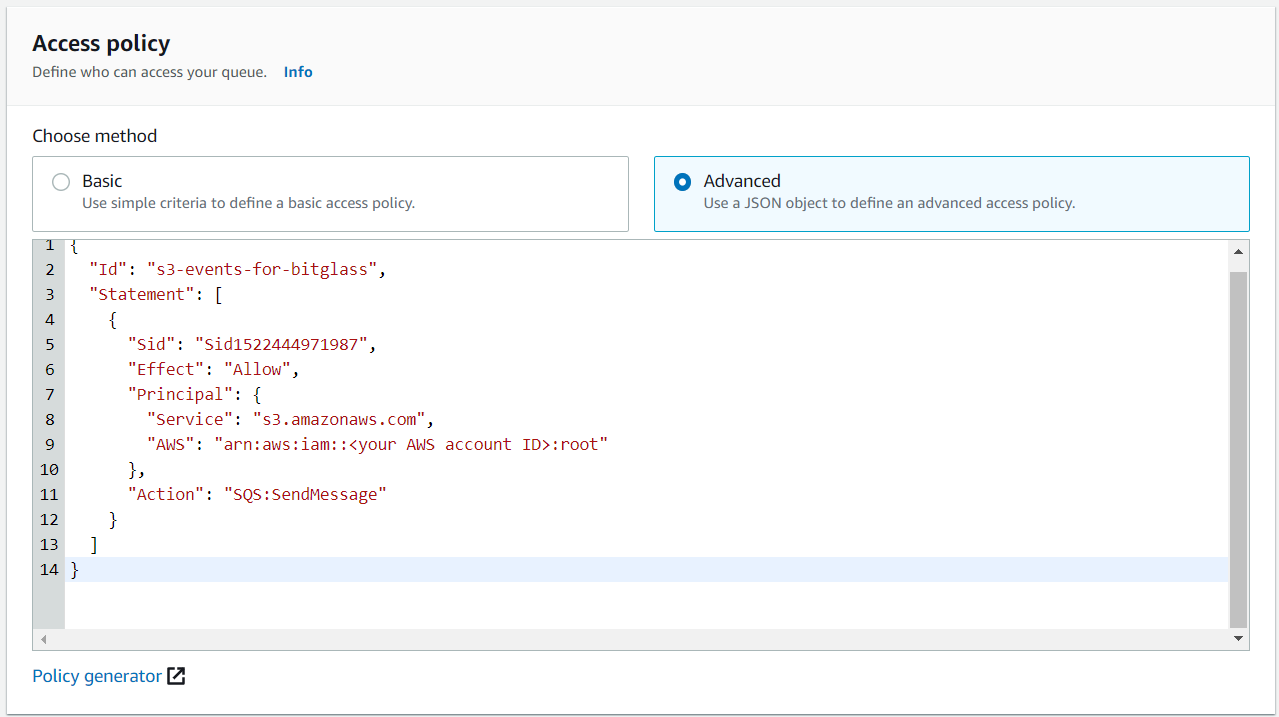Screen dimensions: 1279x717
Task: Click line number 5 in the gutter
Action: pyautogui.click(x=48, y=344)
